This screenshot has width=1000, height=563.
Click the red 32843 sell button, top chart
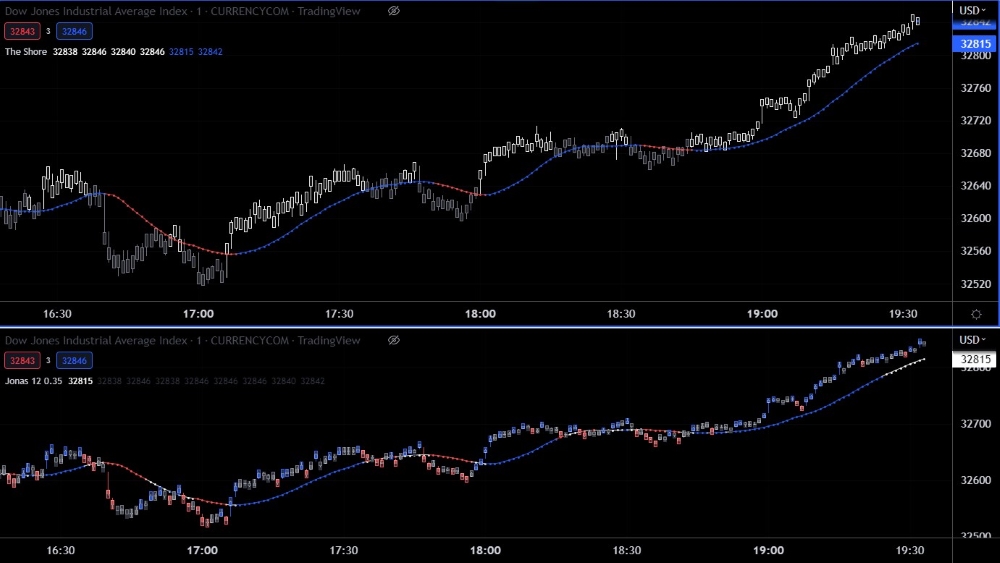tap(22, 31)
